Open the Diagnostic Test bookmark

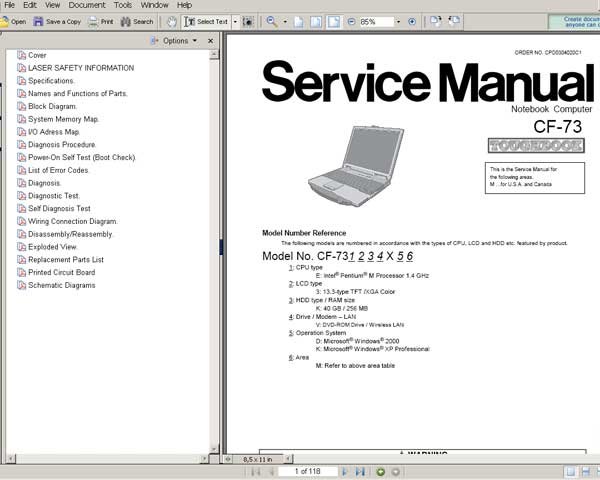(54, 196)
